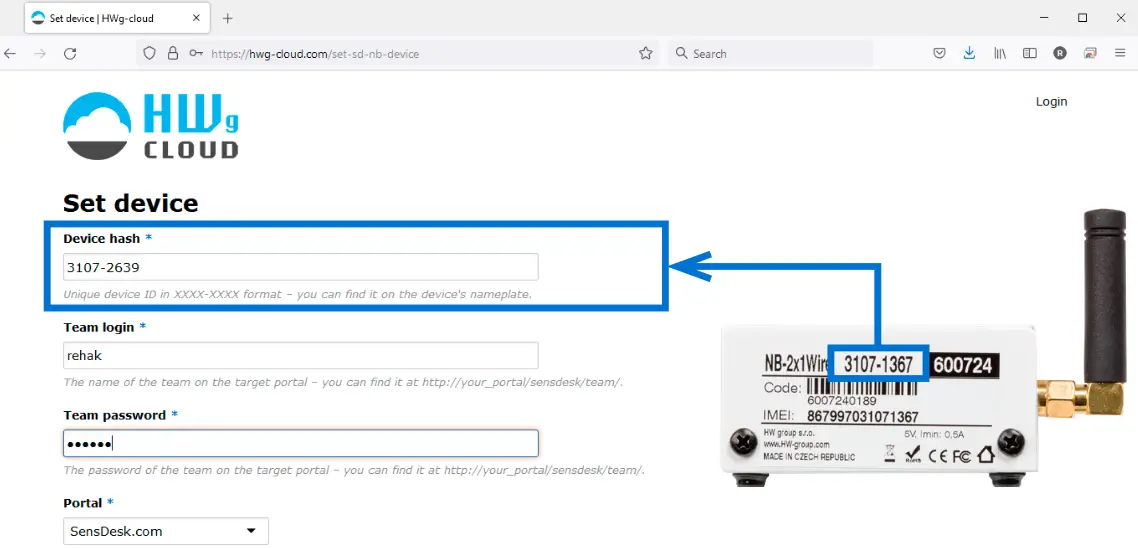The image size is (1138, 549).
Task: Minimize the browser window
Action: tap(1044, 18)
